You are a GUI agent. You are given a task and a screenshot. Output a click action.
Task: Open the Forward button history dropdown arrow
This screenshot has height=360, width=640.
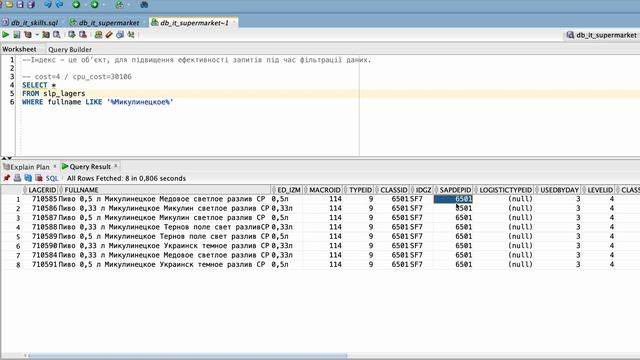click(x=103, y=5)
